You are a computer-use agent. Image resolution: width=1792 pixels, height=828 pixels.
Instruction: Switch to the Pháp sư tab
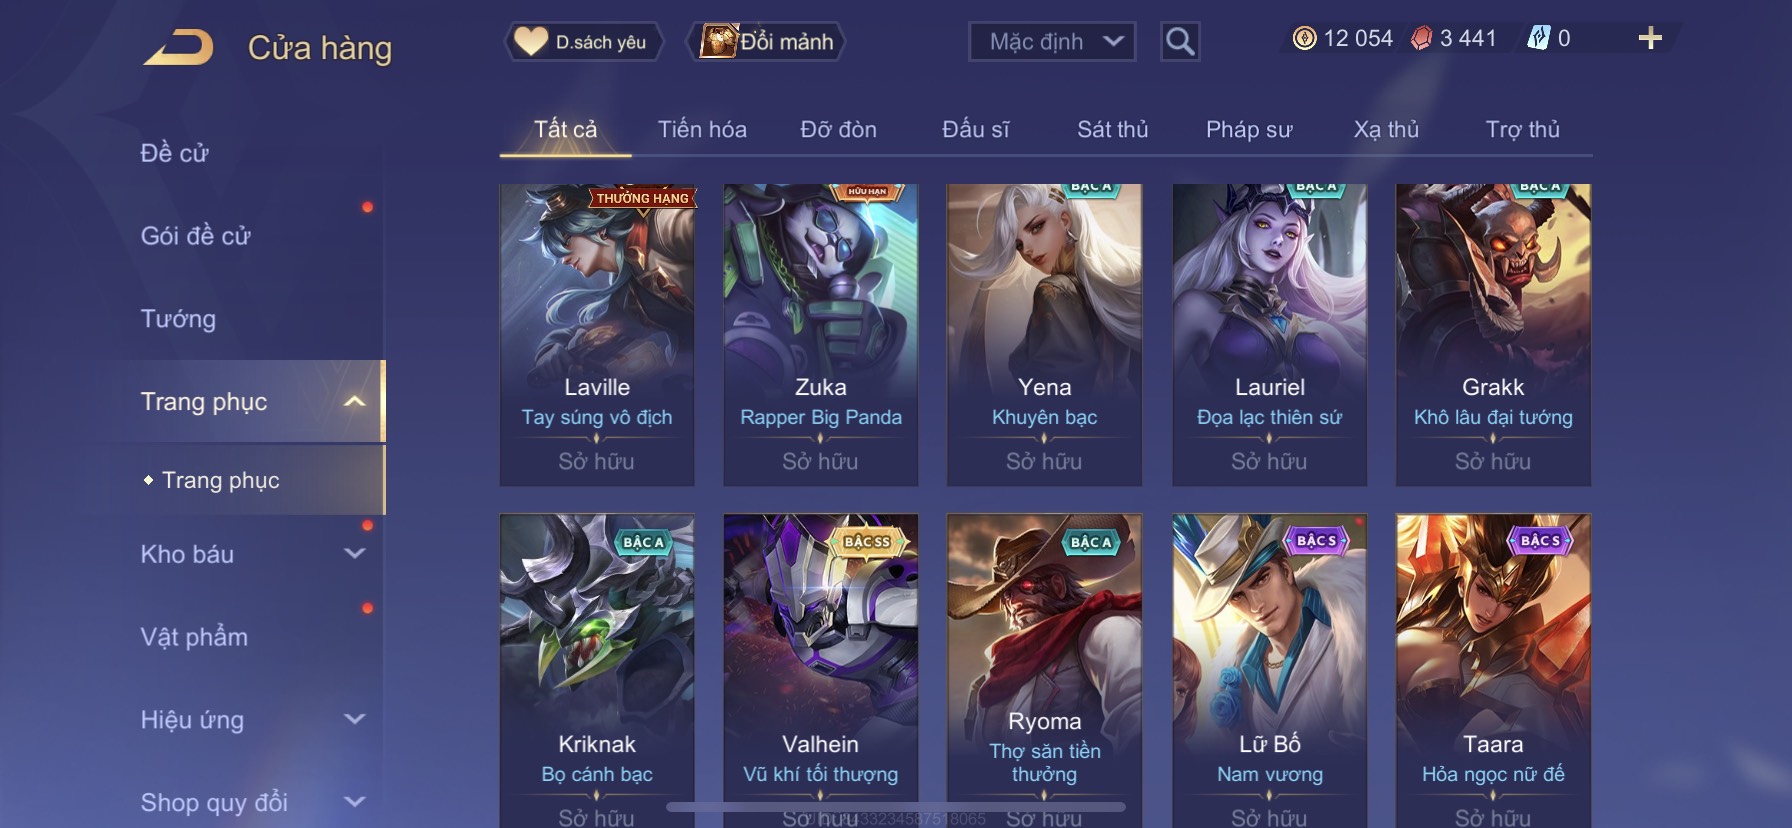[x=1249, y=130]
